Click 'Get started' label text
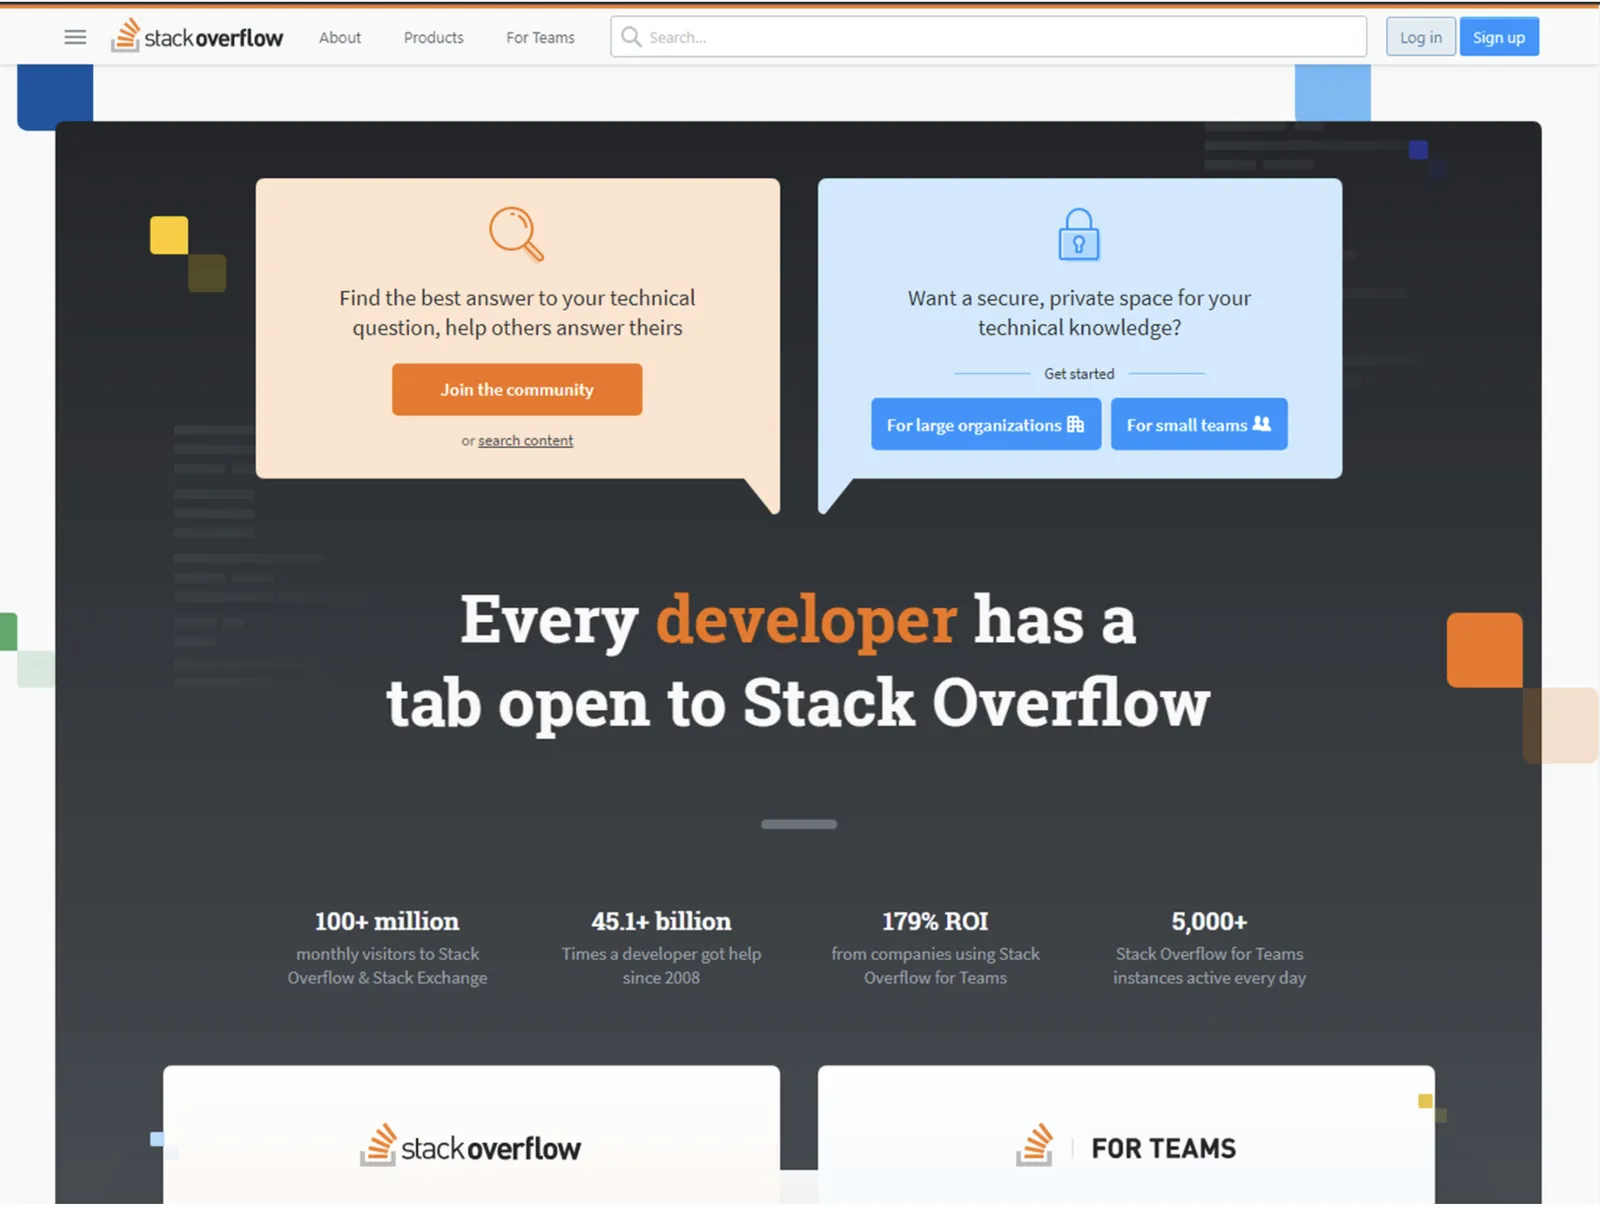The width and height of the screenshot is (1600, 1211). (1079, 374)
